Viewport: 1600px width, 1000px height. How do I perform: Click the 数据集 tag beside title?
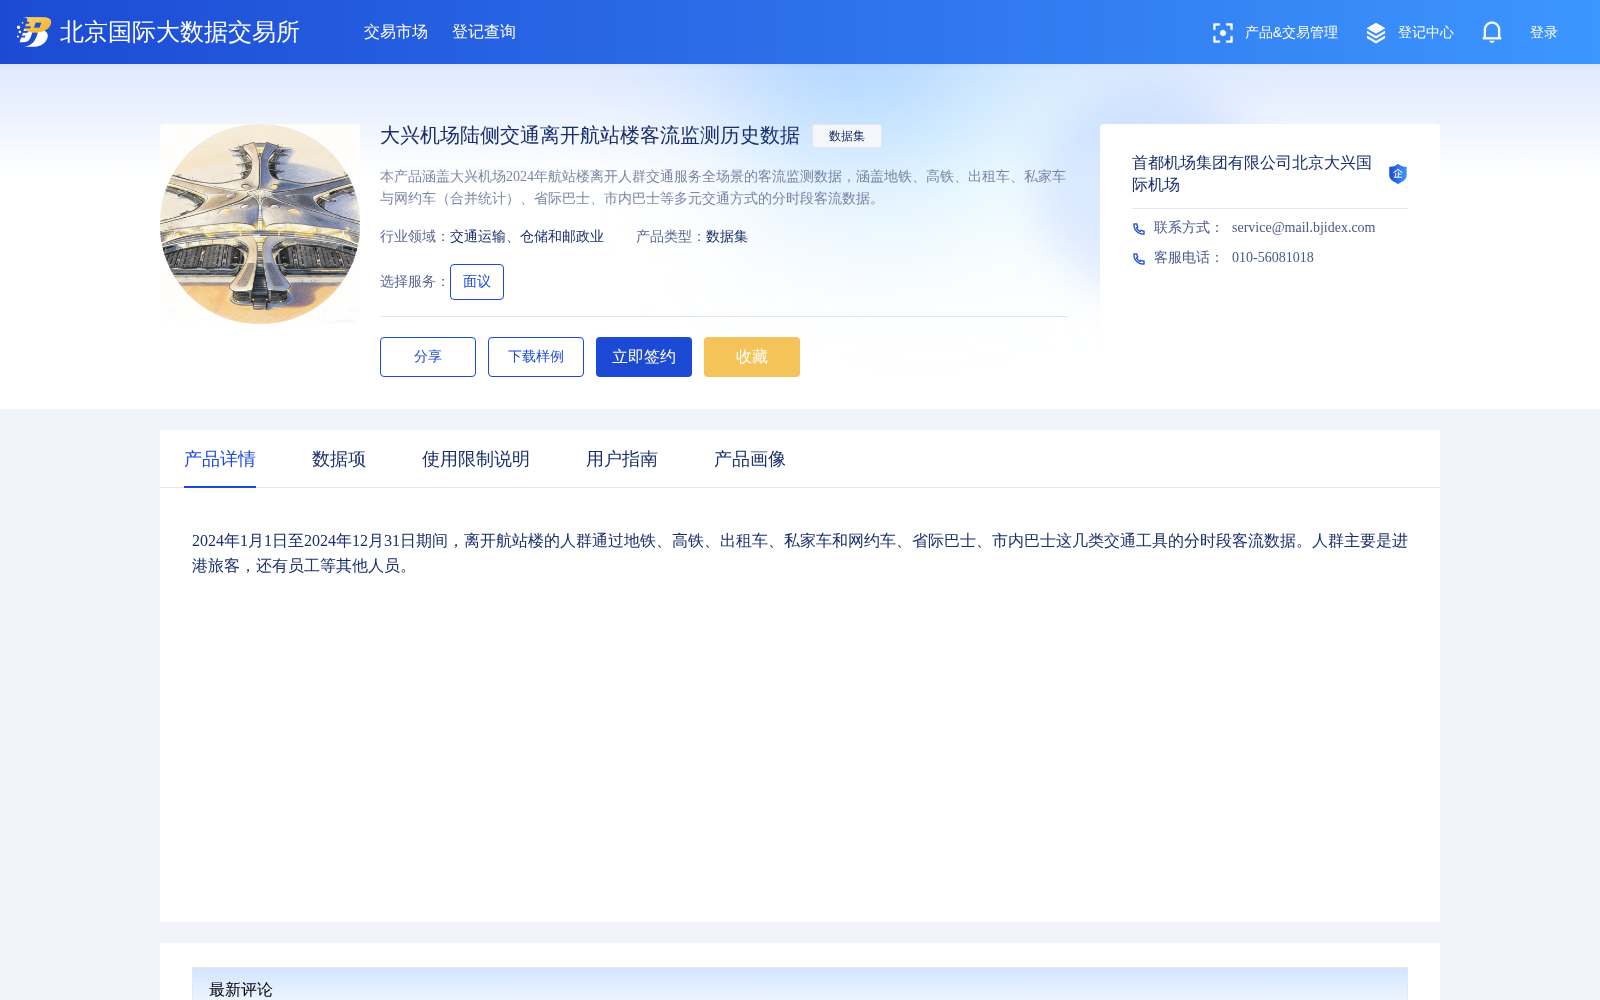click(x=847, y=136)
